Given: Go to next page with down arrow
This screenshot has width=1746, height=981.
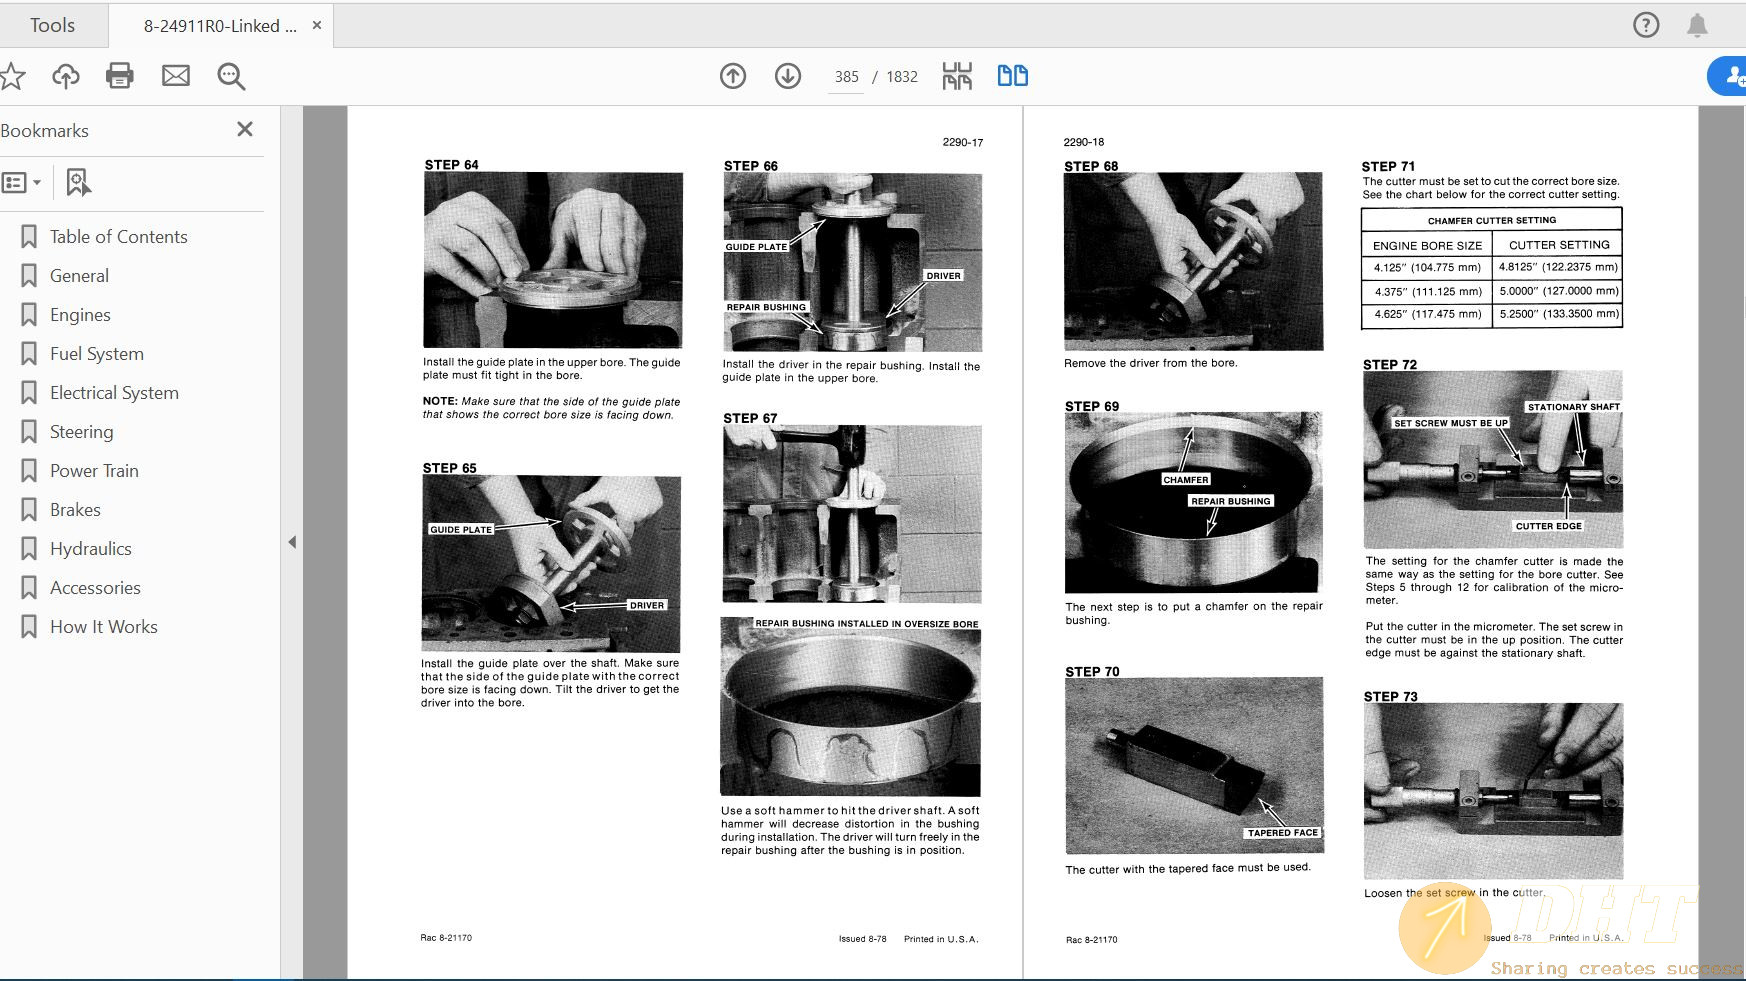Looking at the screenshot, I should [x=788, y=76].
